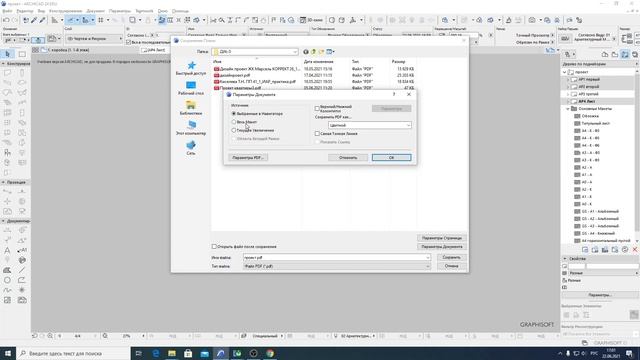640x360 pixels.
Task: Switch Navigator to Publisher sets icon
Action: click(635, 54)
